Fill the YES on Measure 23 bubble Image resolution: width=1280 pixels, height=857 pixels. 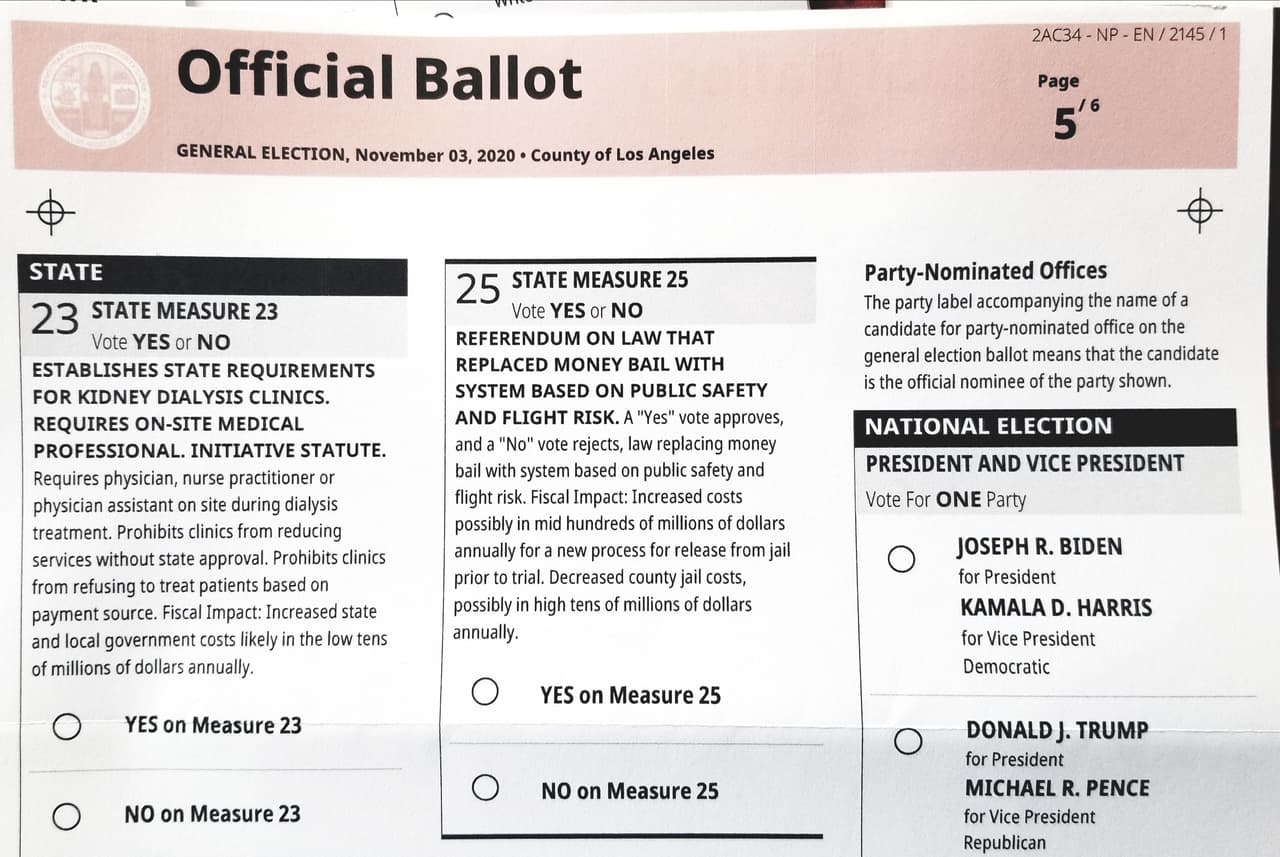click(67, 727)
